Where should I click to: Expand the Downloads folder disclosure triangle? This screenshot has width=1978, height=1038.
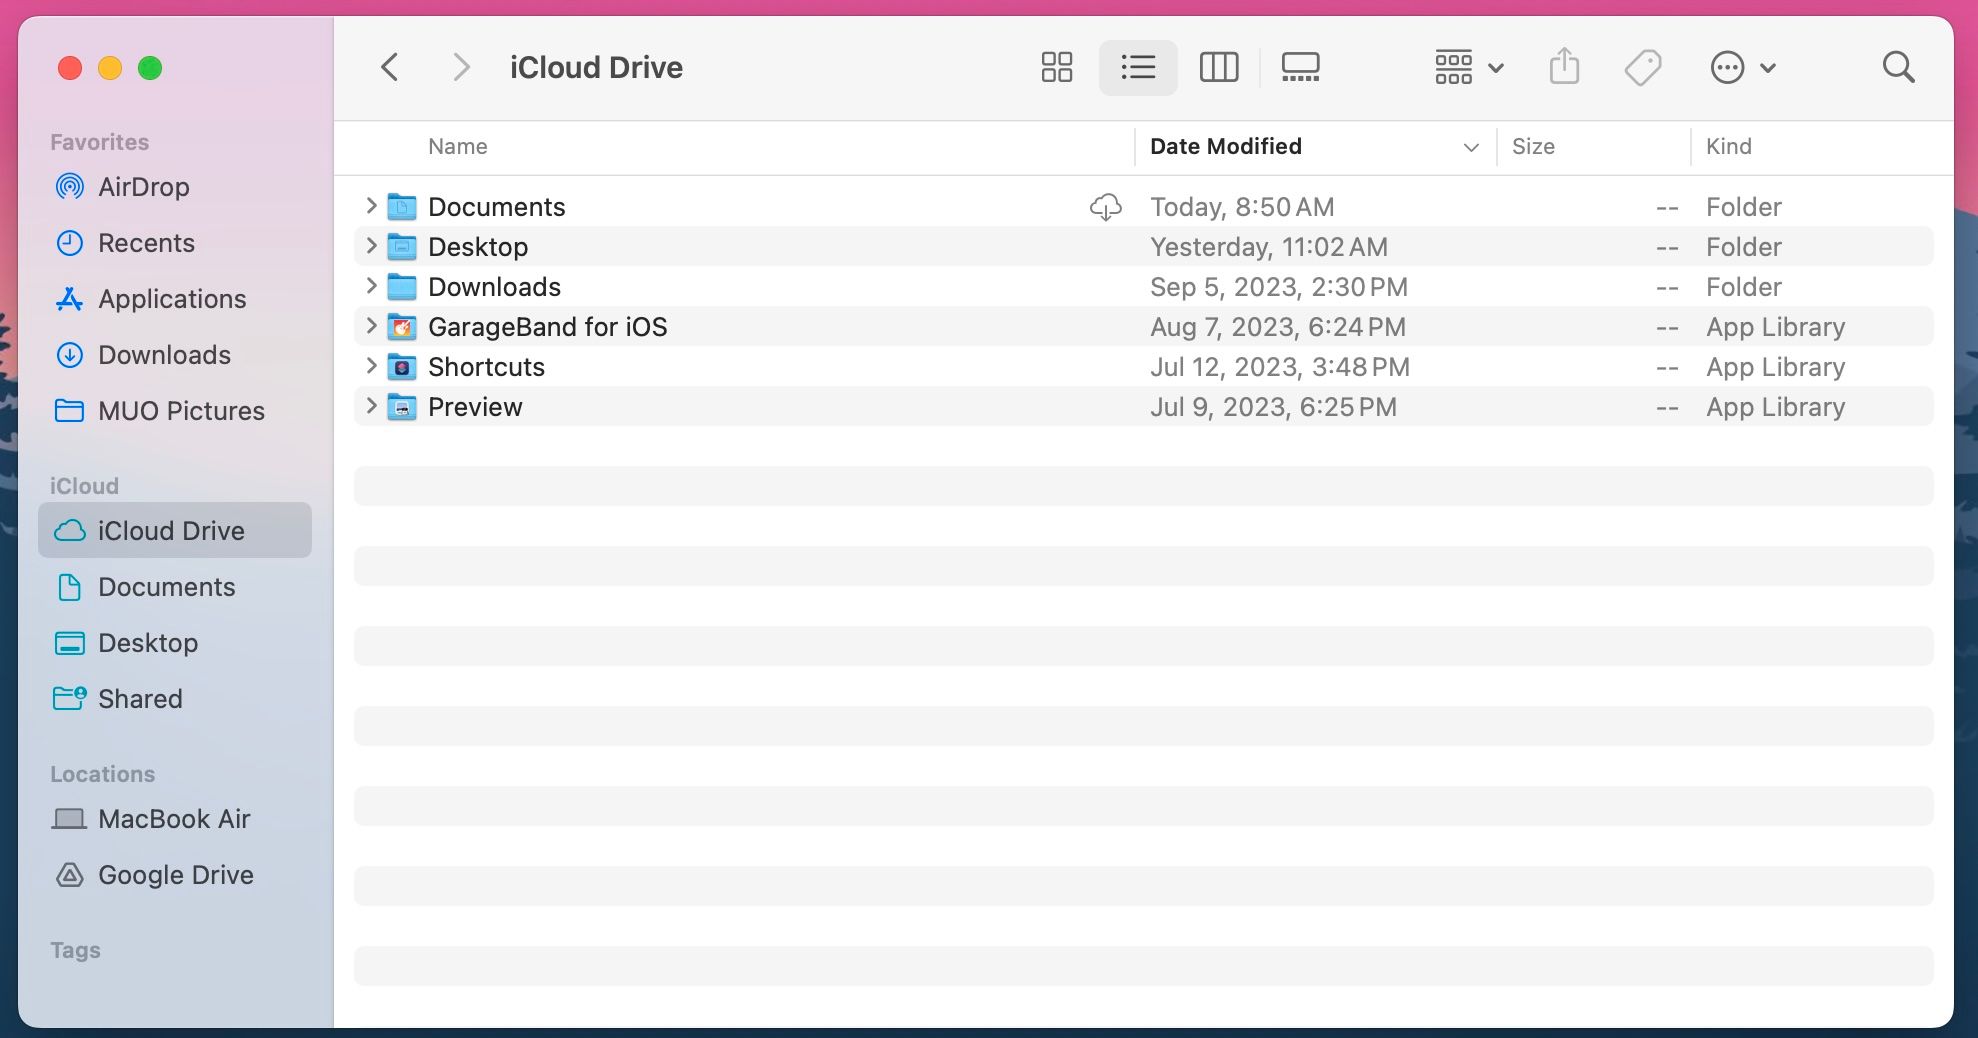[371, 287]
